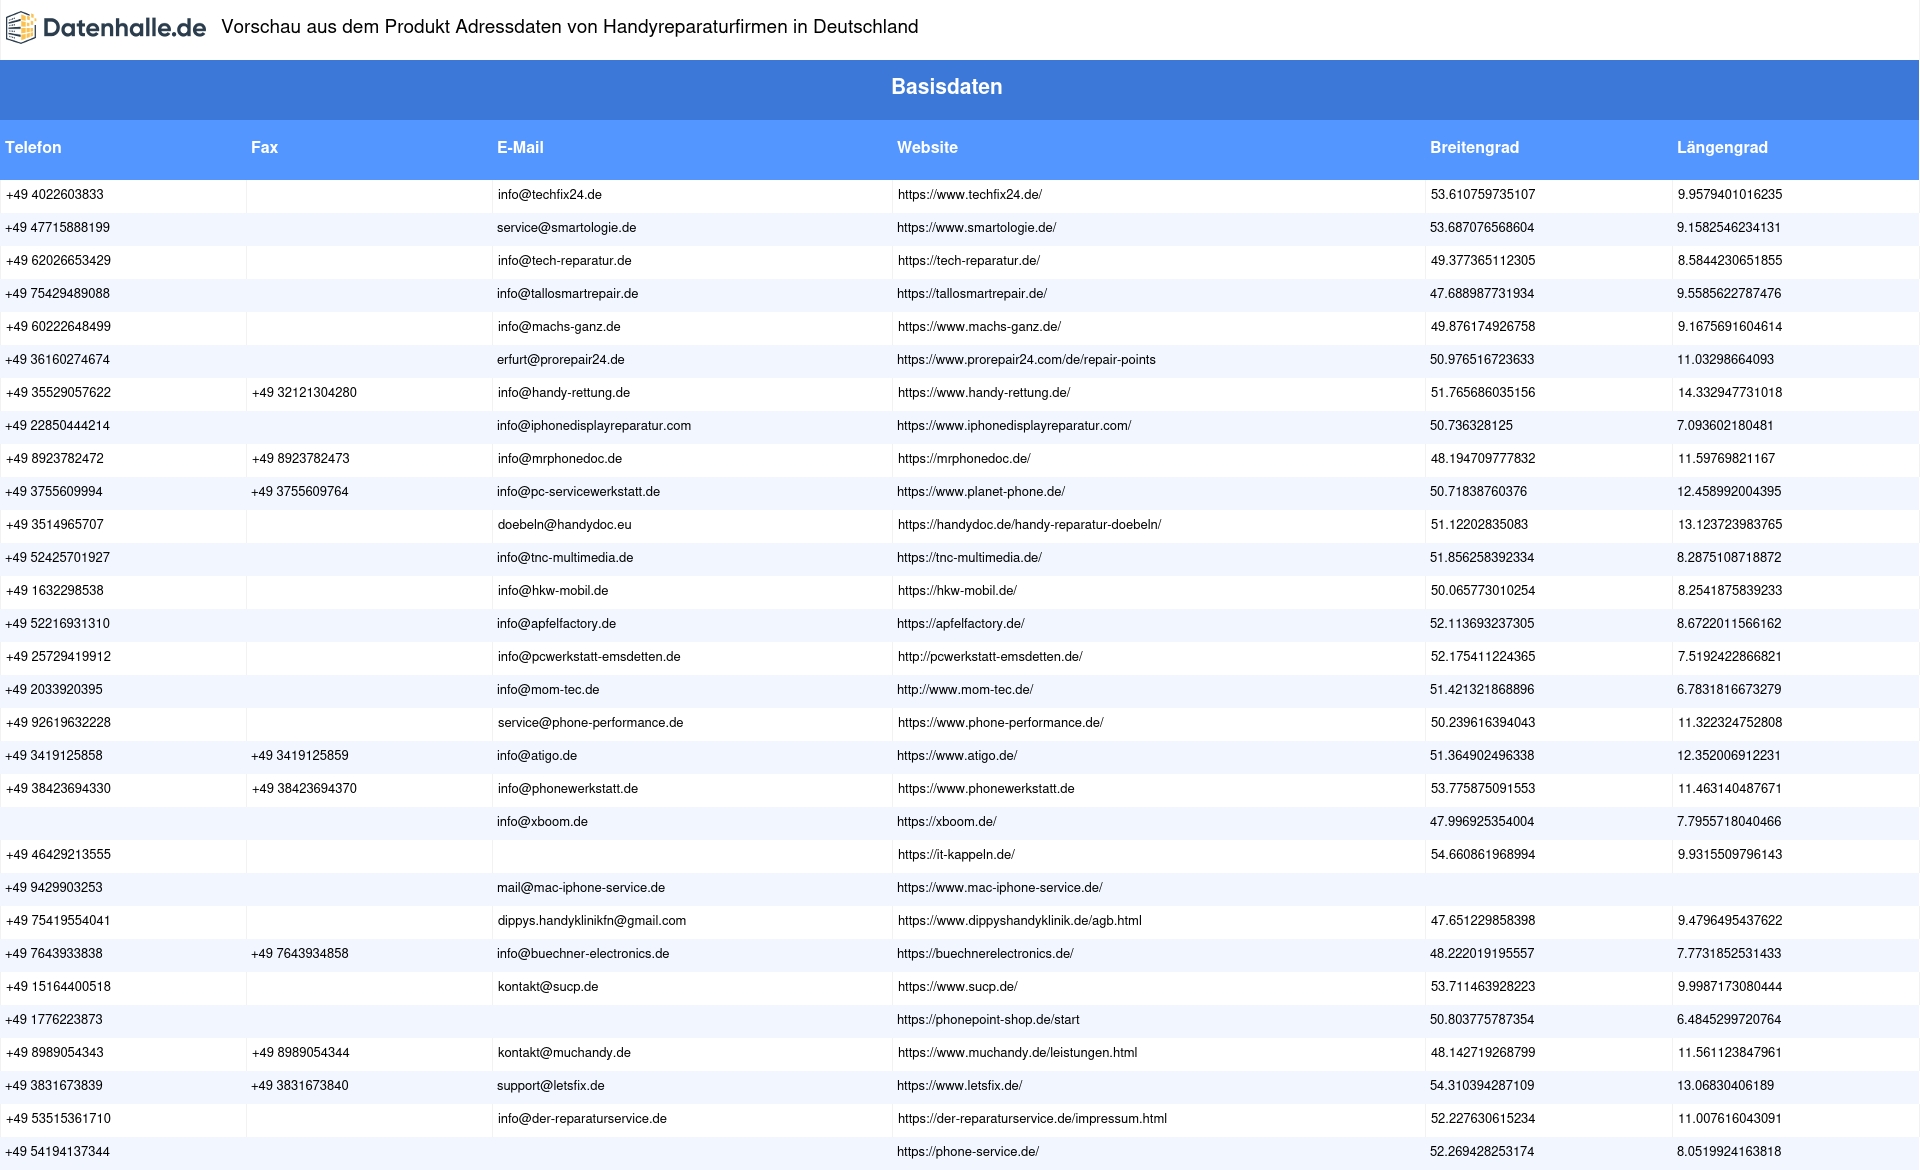This screenshot has width=1920, height=1170.
Task: Select longitude value 13.06830406189
Action: click(x=1725, y=1086)
